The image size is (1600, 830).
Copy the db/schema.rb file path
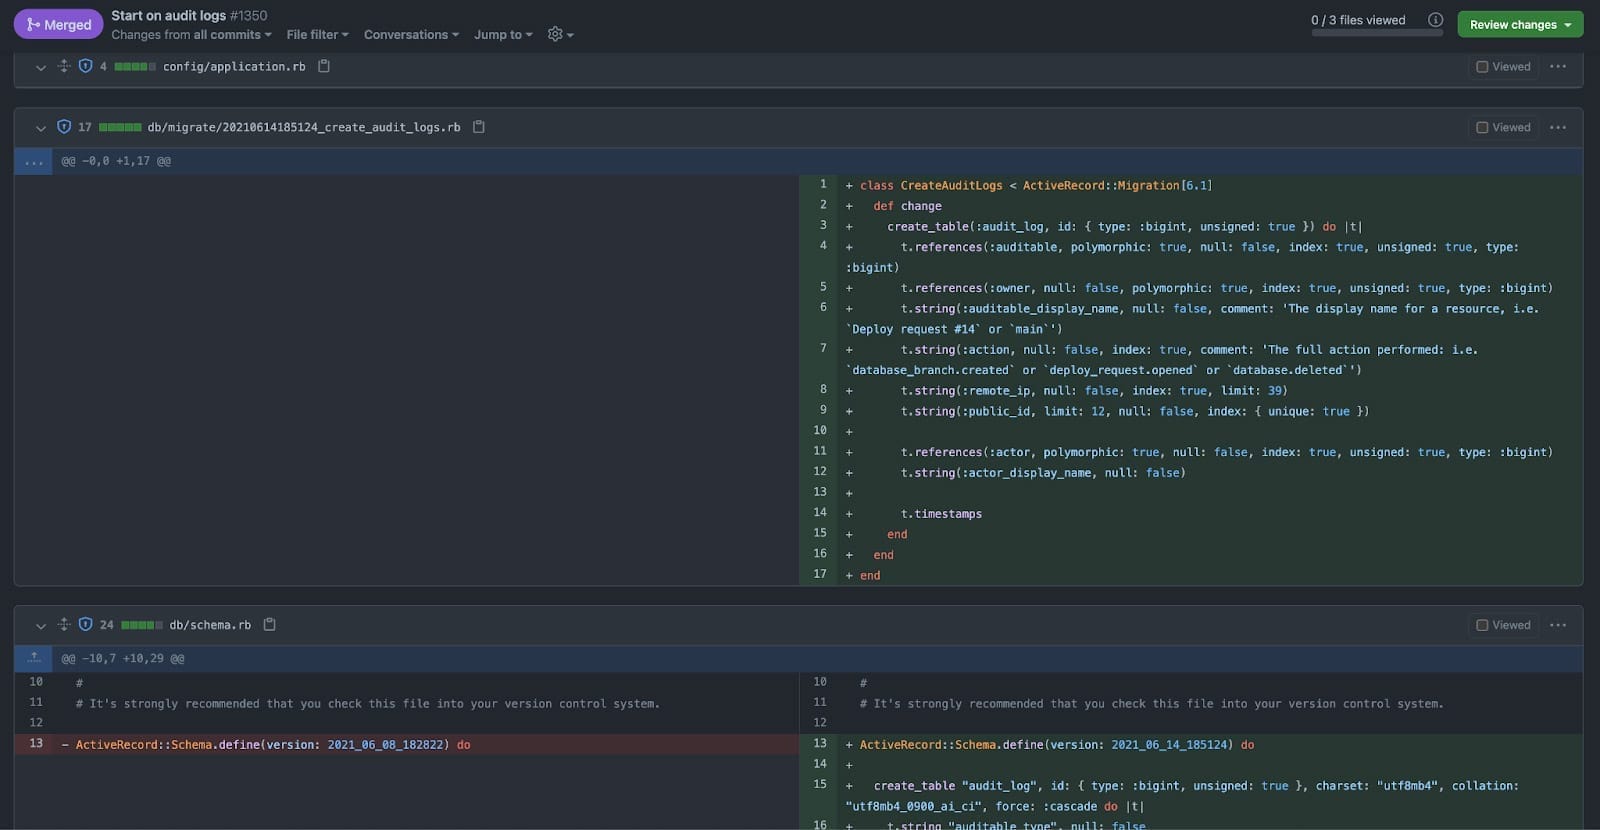pos(269,625)
